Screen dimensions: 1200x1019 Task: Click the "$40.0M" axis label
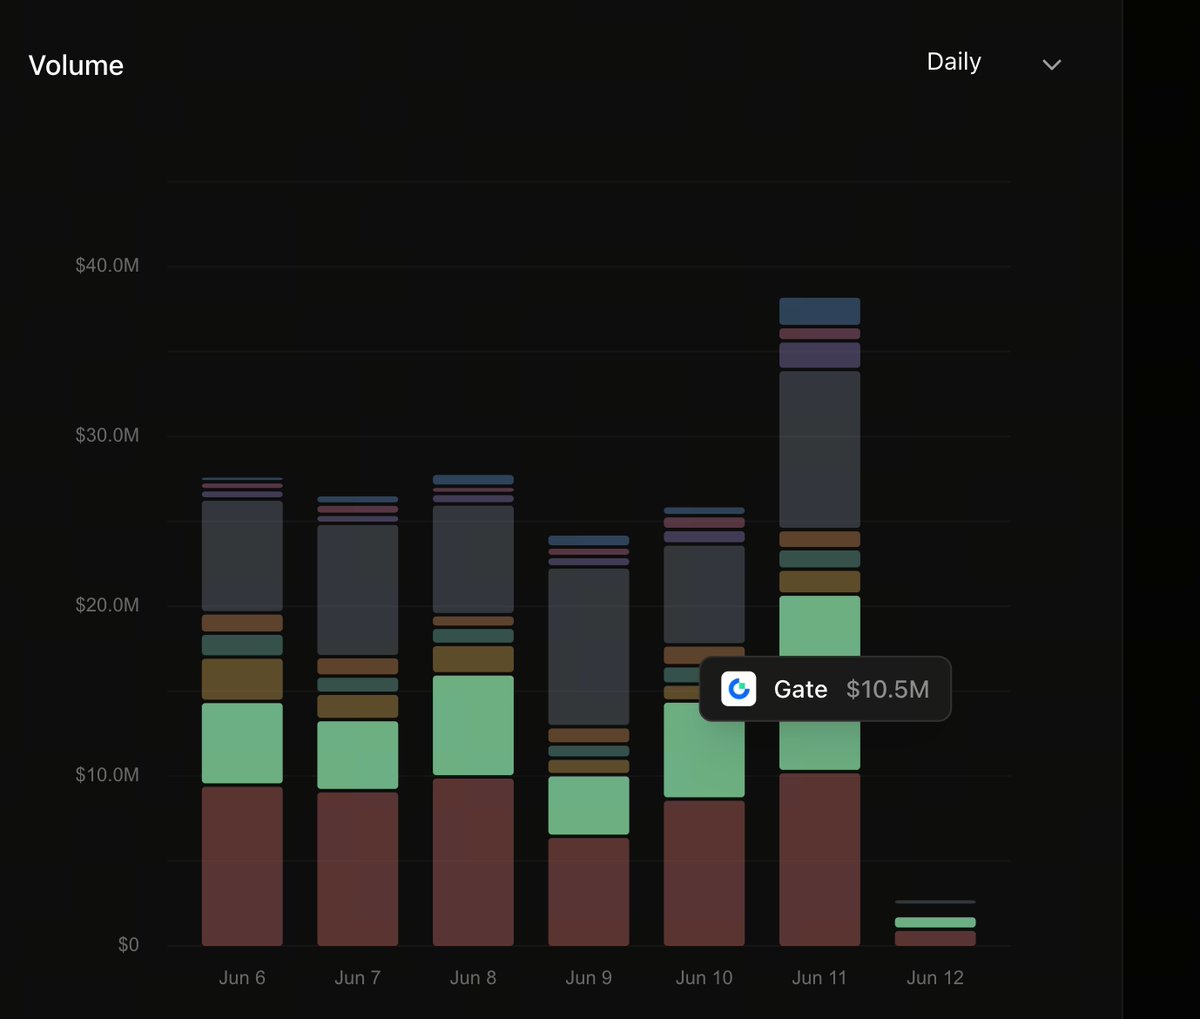(x=107, y=266)
